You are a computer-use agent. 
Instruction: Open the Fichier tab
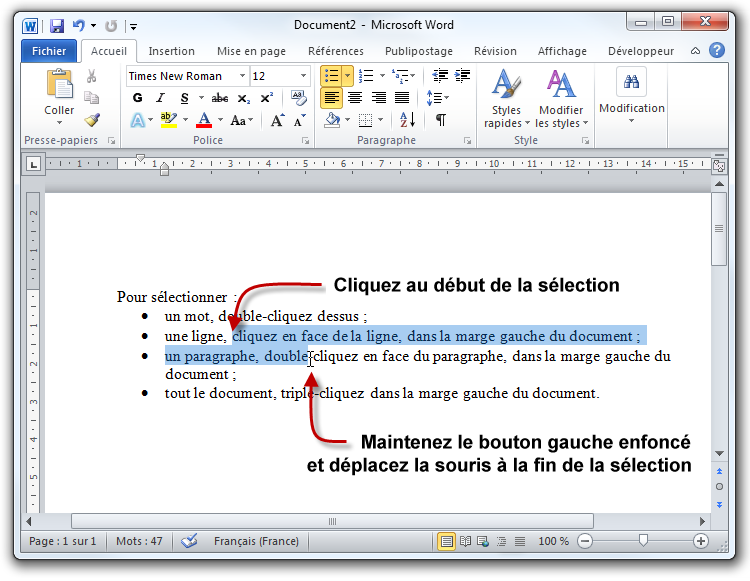[49, 51]
